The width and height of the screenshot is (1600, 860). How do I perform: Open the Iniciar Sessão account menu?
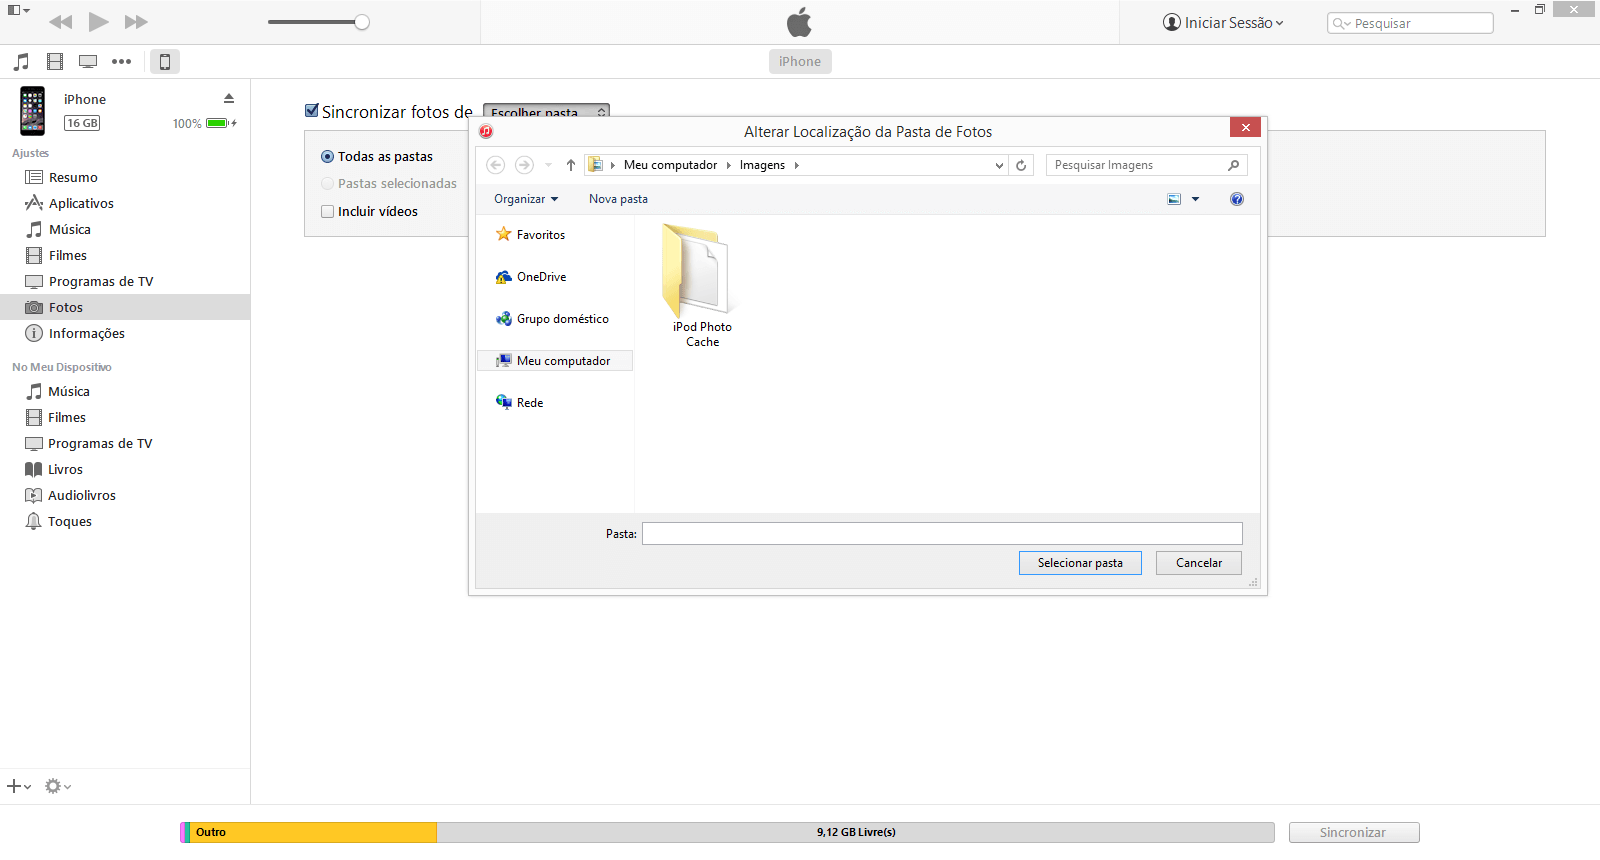(1223, 22)
